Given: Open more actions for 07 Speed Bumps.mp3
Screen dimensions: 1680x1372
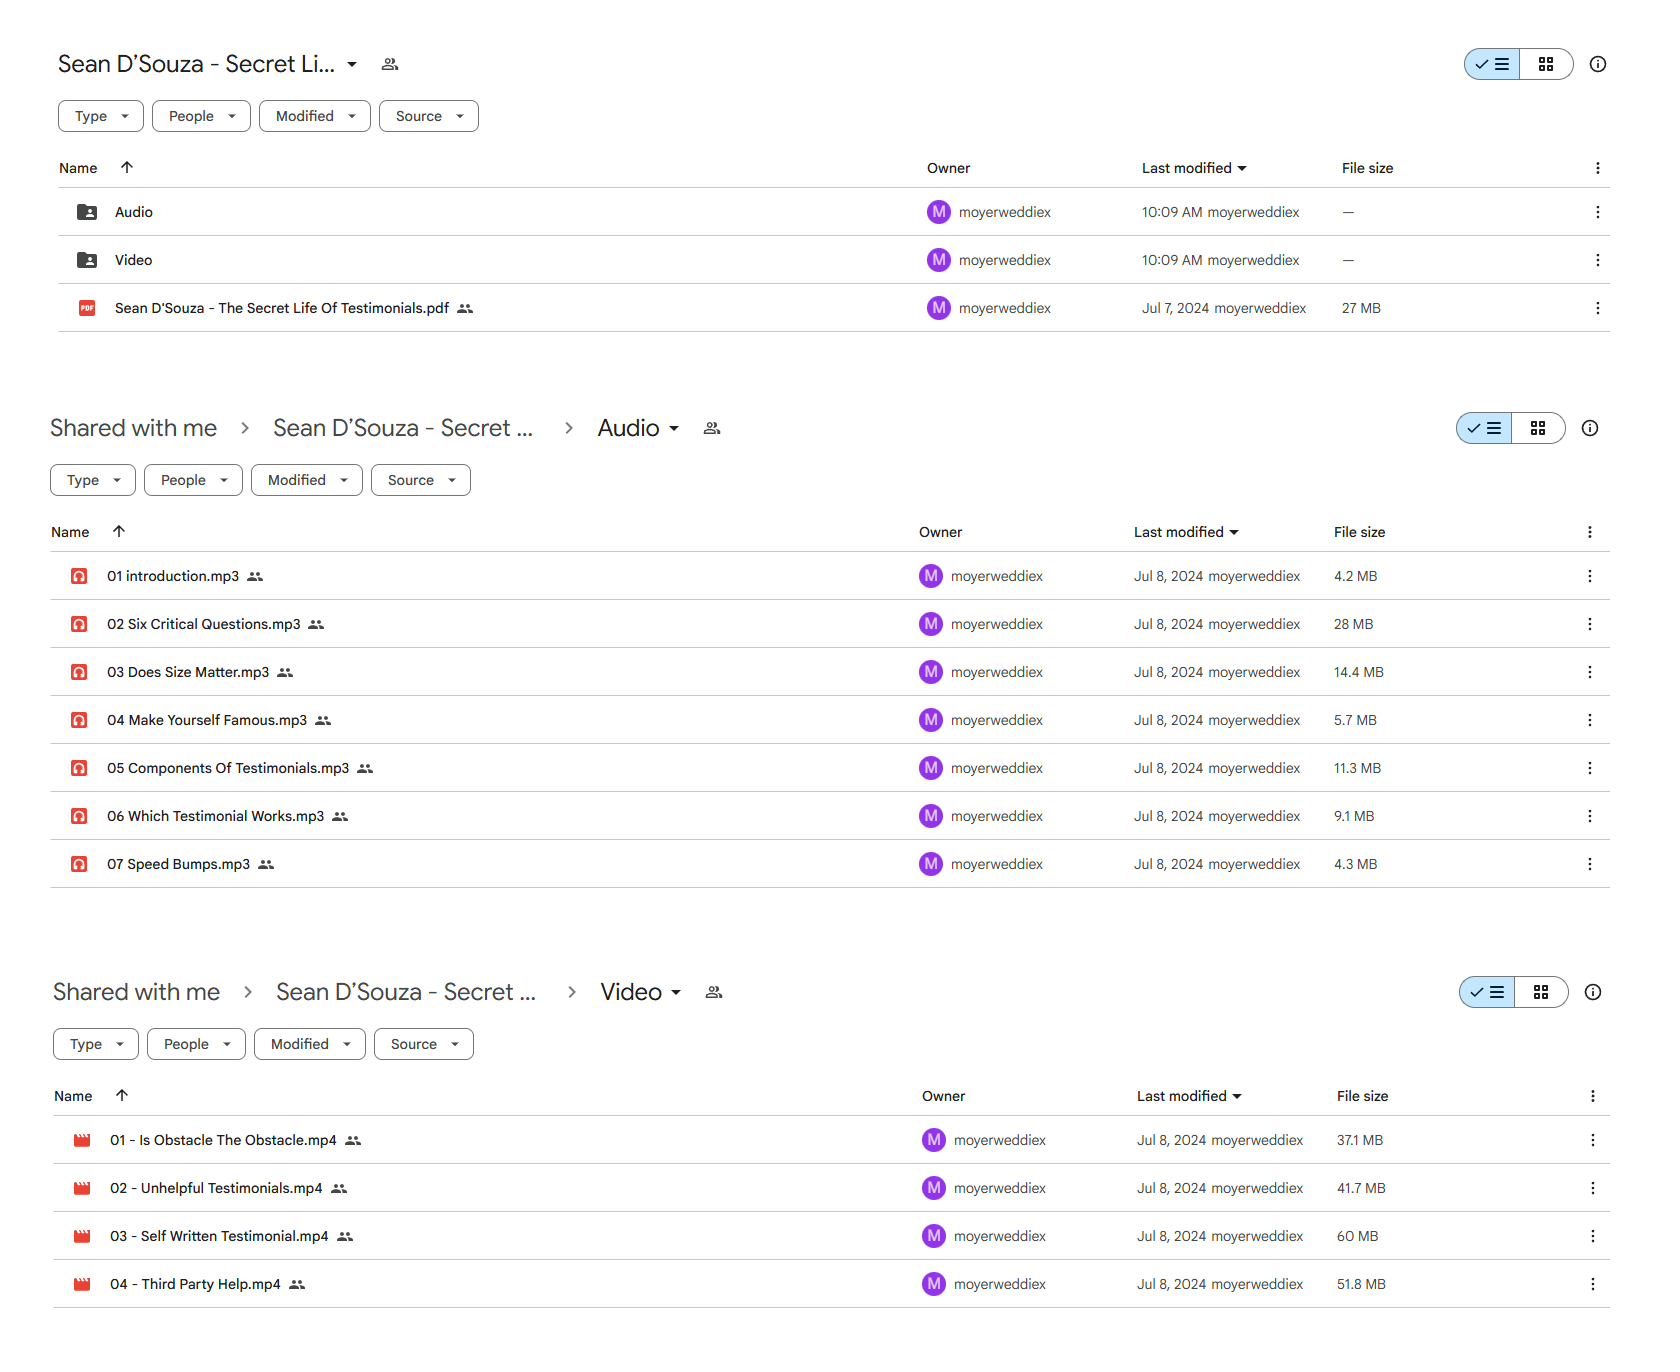Looking at the screenshot, I should (1589, 864).
